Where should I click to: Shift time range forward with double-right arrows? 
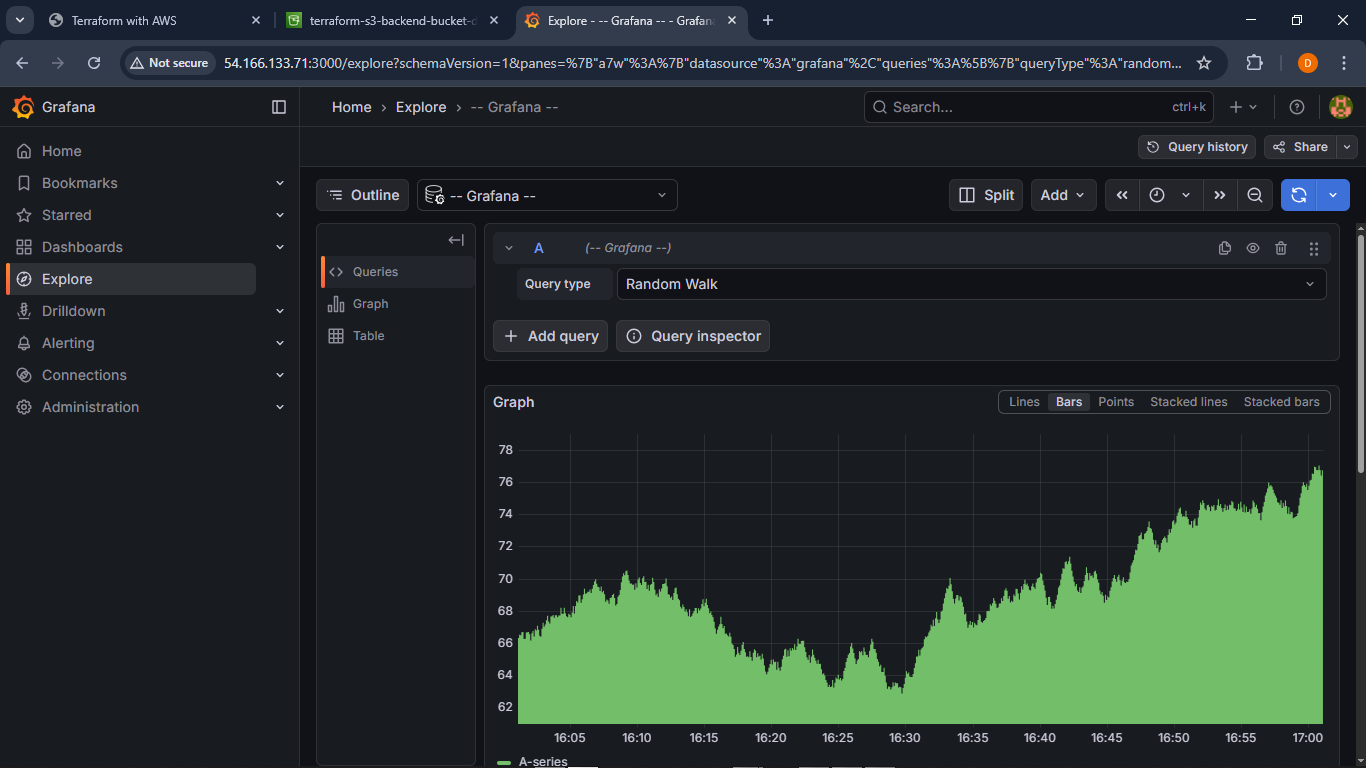tap(1219, 195)
